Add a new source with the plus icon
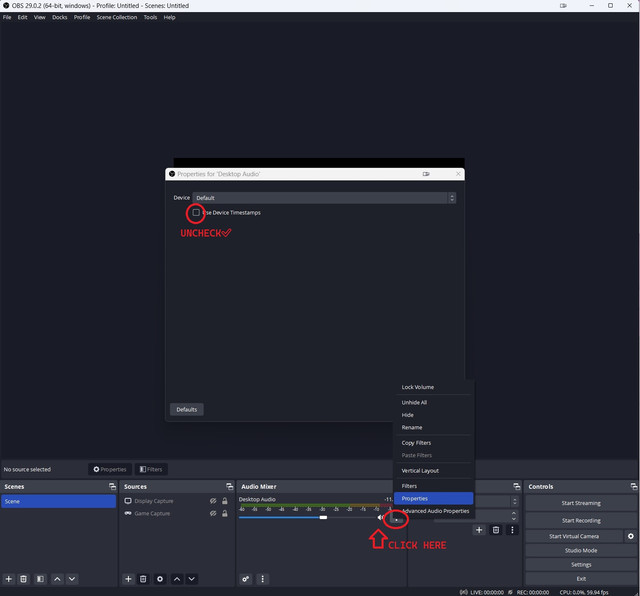 (x=128, y=578)
